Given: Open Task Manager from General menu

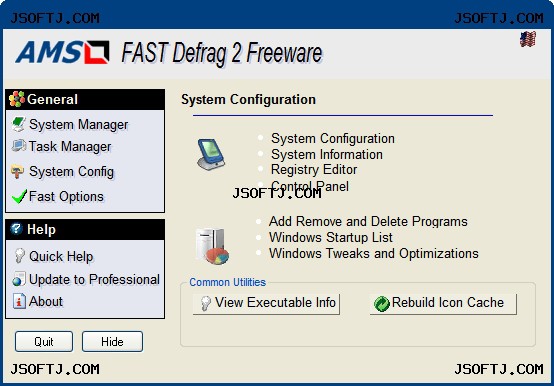Looking at the screenshot, I should point(70,146).
